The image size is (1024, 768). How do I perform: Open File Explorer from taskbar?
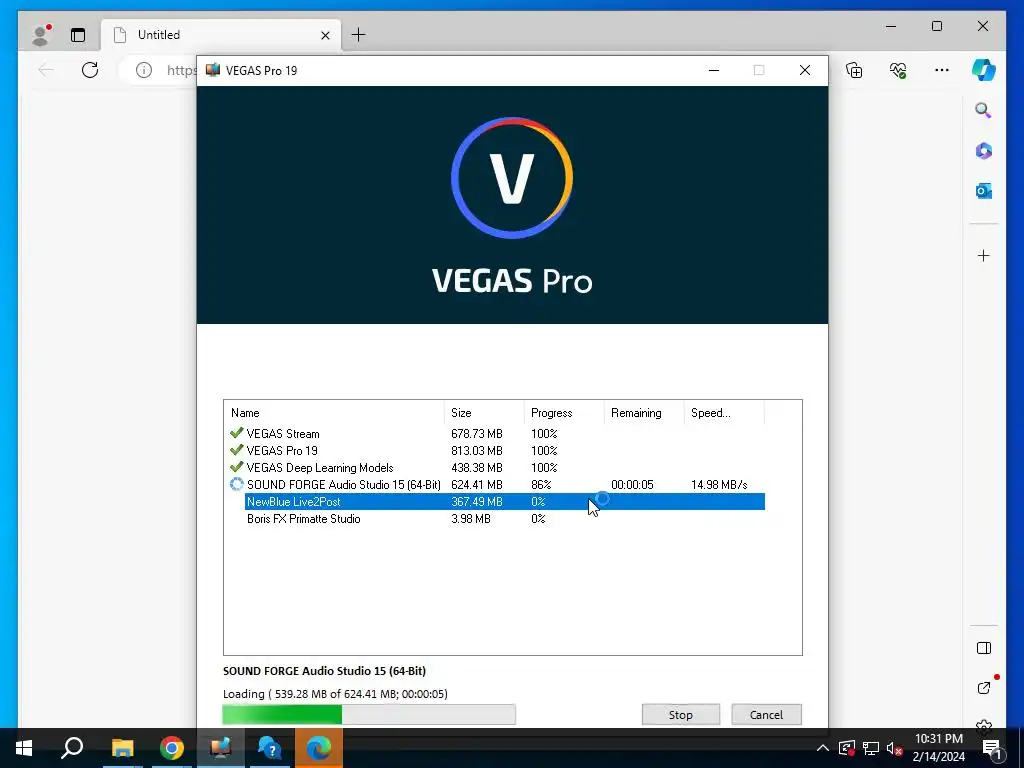pyautogui.click(x=122, y=748)
